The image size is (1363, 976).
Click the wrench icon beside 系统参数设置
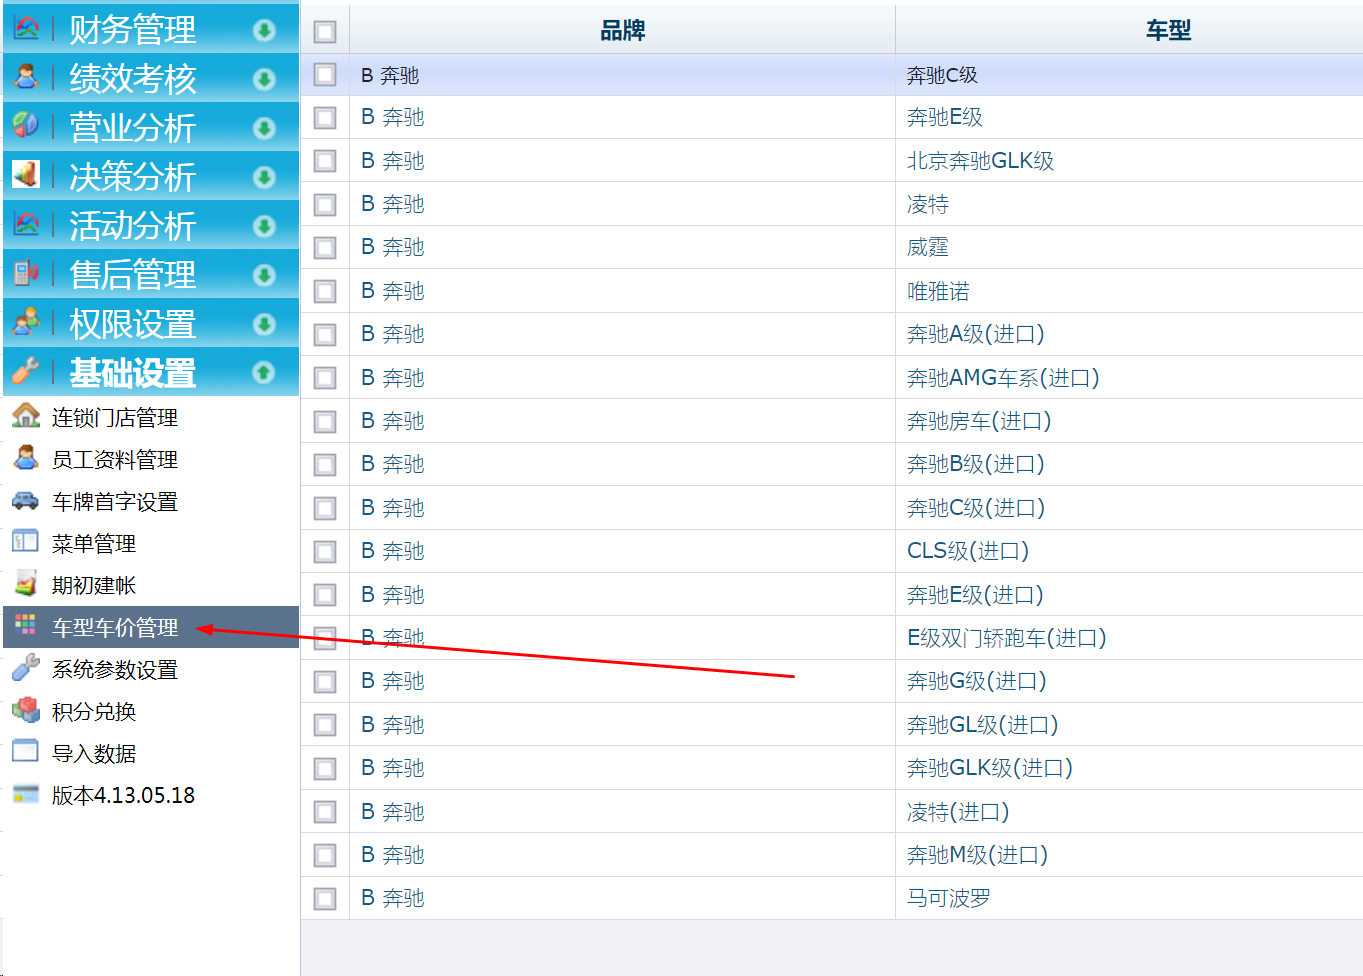[x=25, y=668]
